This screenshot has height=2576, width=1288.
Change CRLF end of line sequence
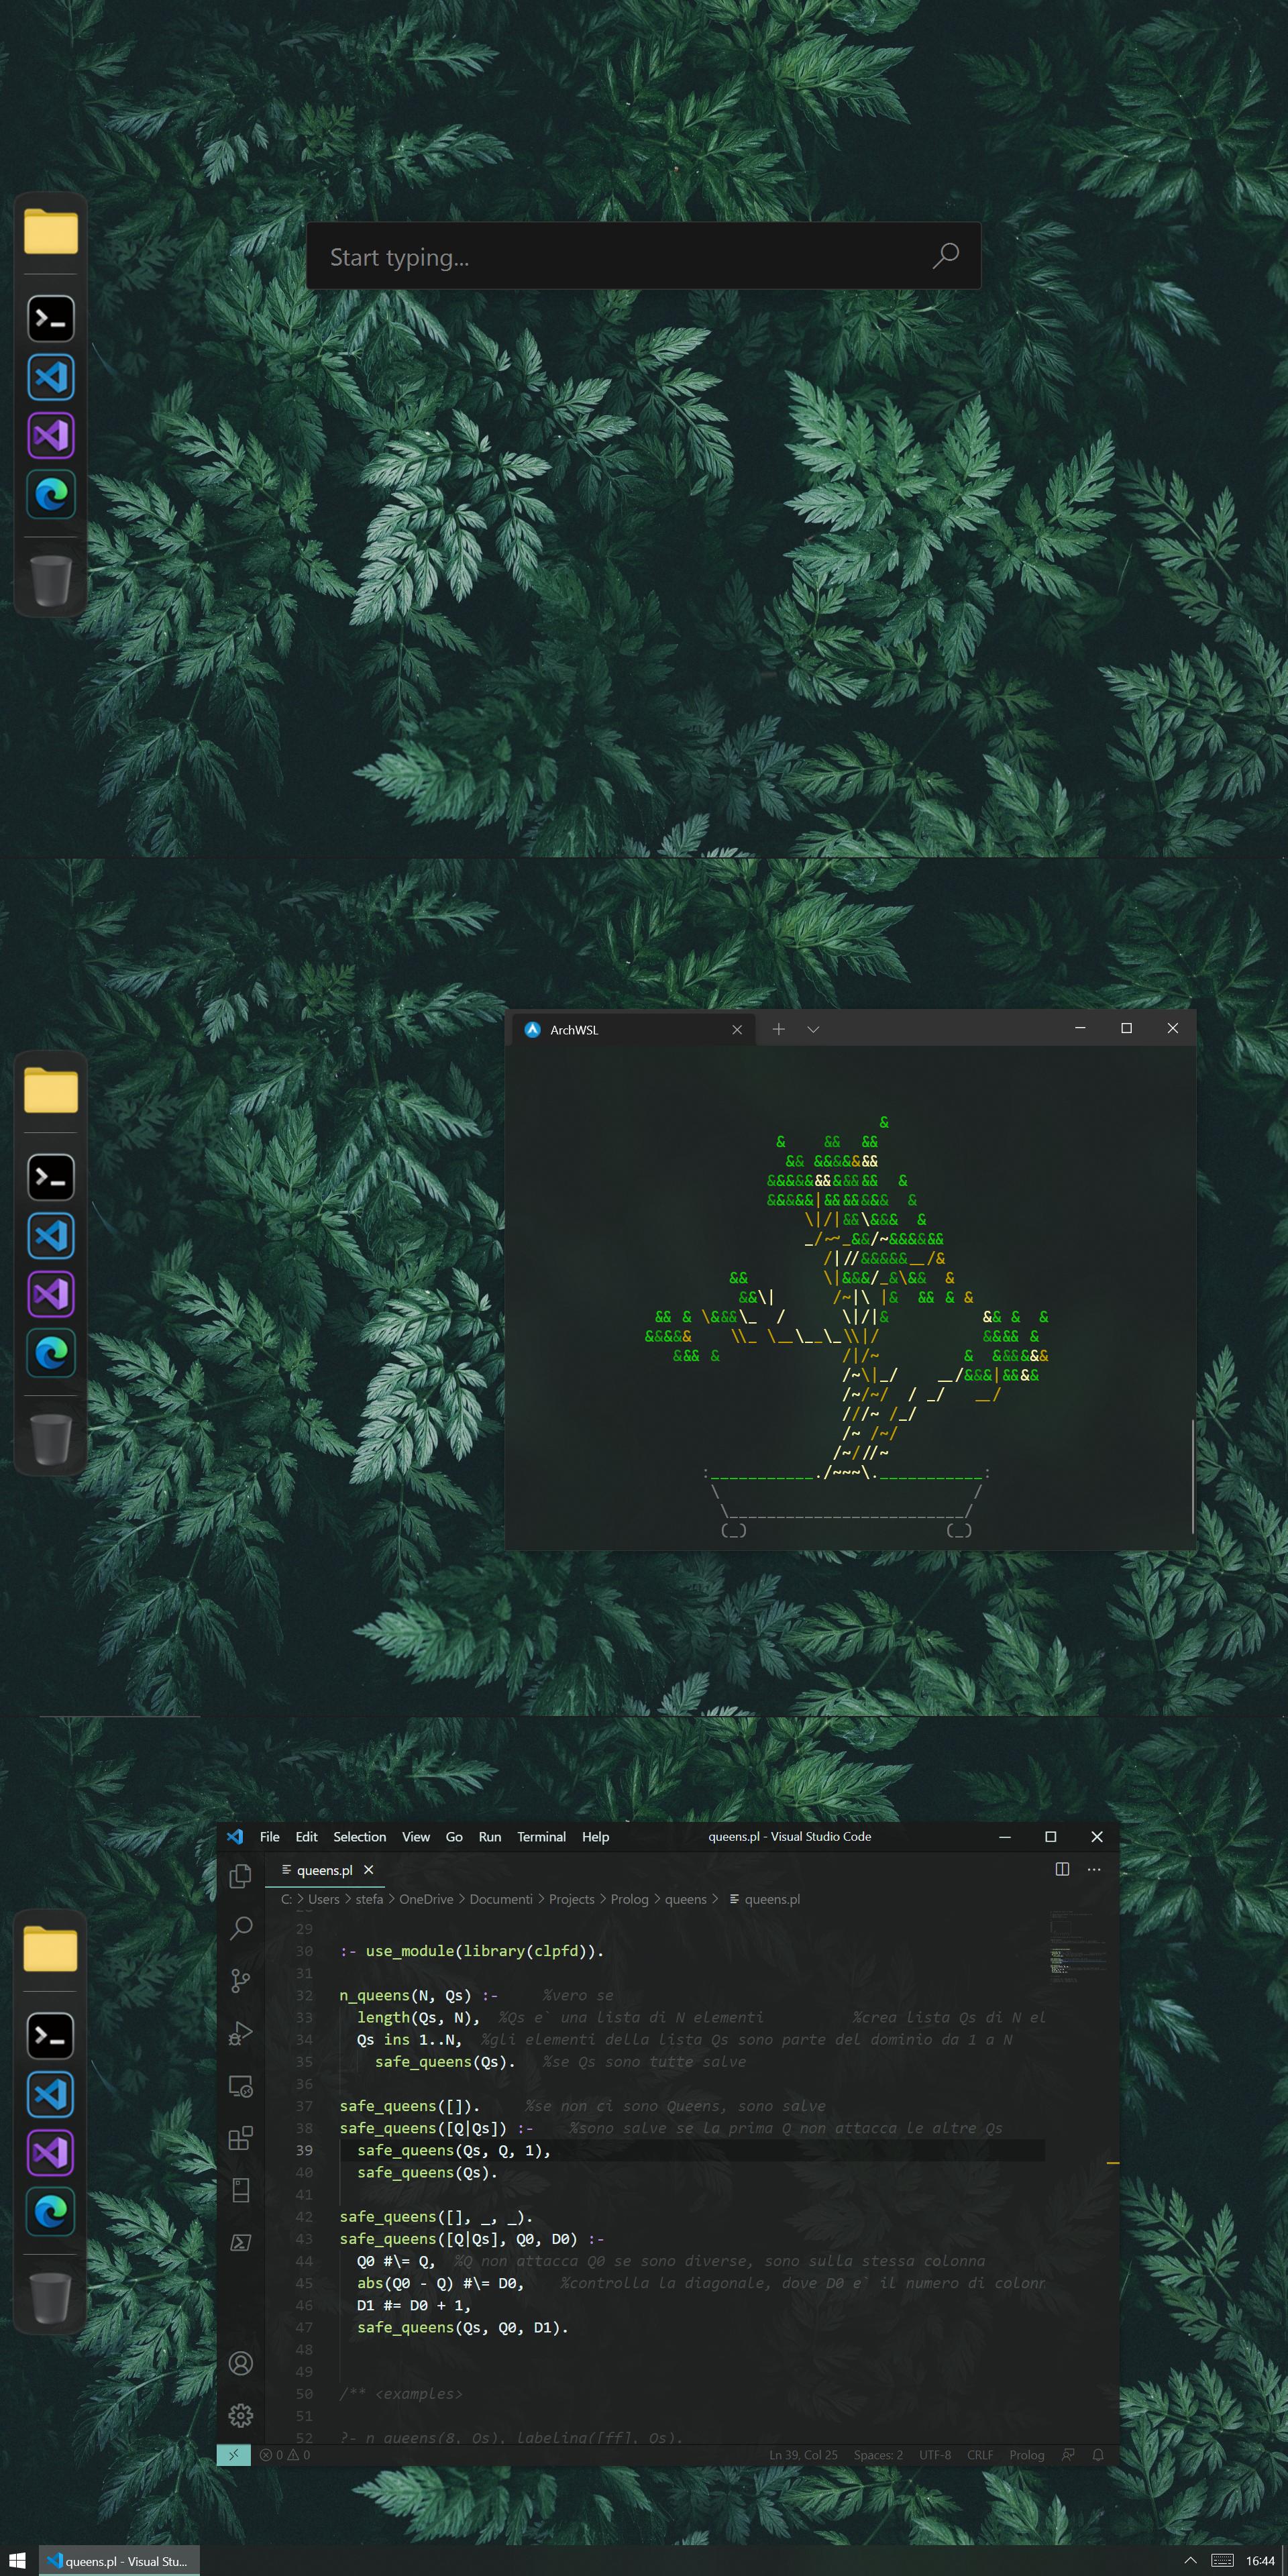click(x=979, y=2454)
